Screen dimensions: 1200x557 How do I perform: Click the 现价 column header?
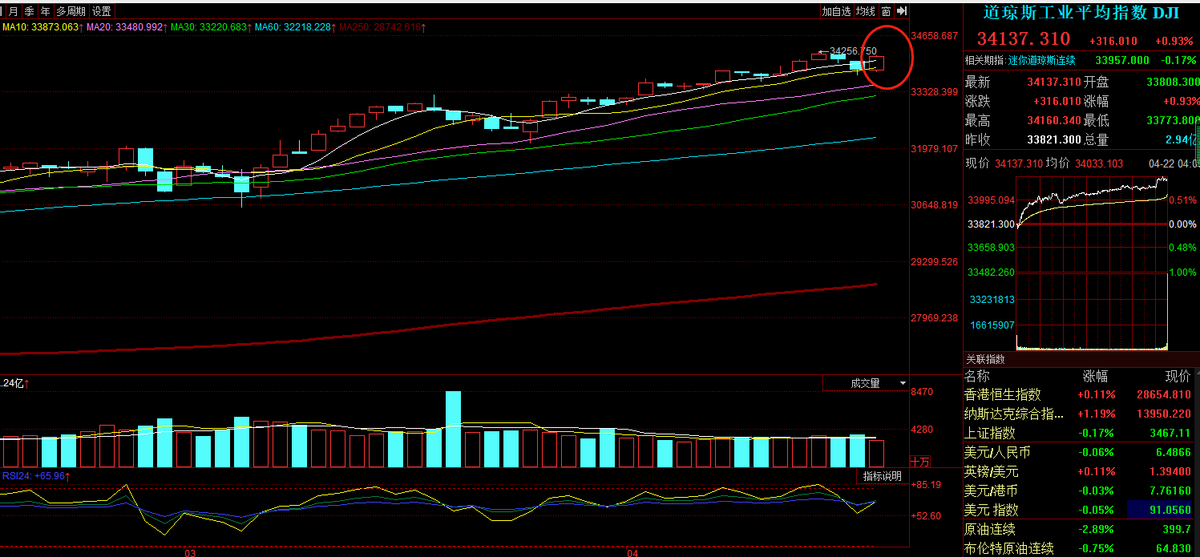(x=1178, y=376)
